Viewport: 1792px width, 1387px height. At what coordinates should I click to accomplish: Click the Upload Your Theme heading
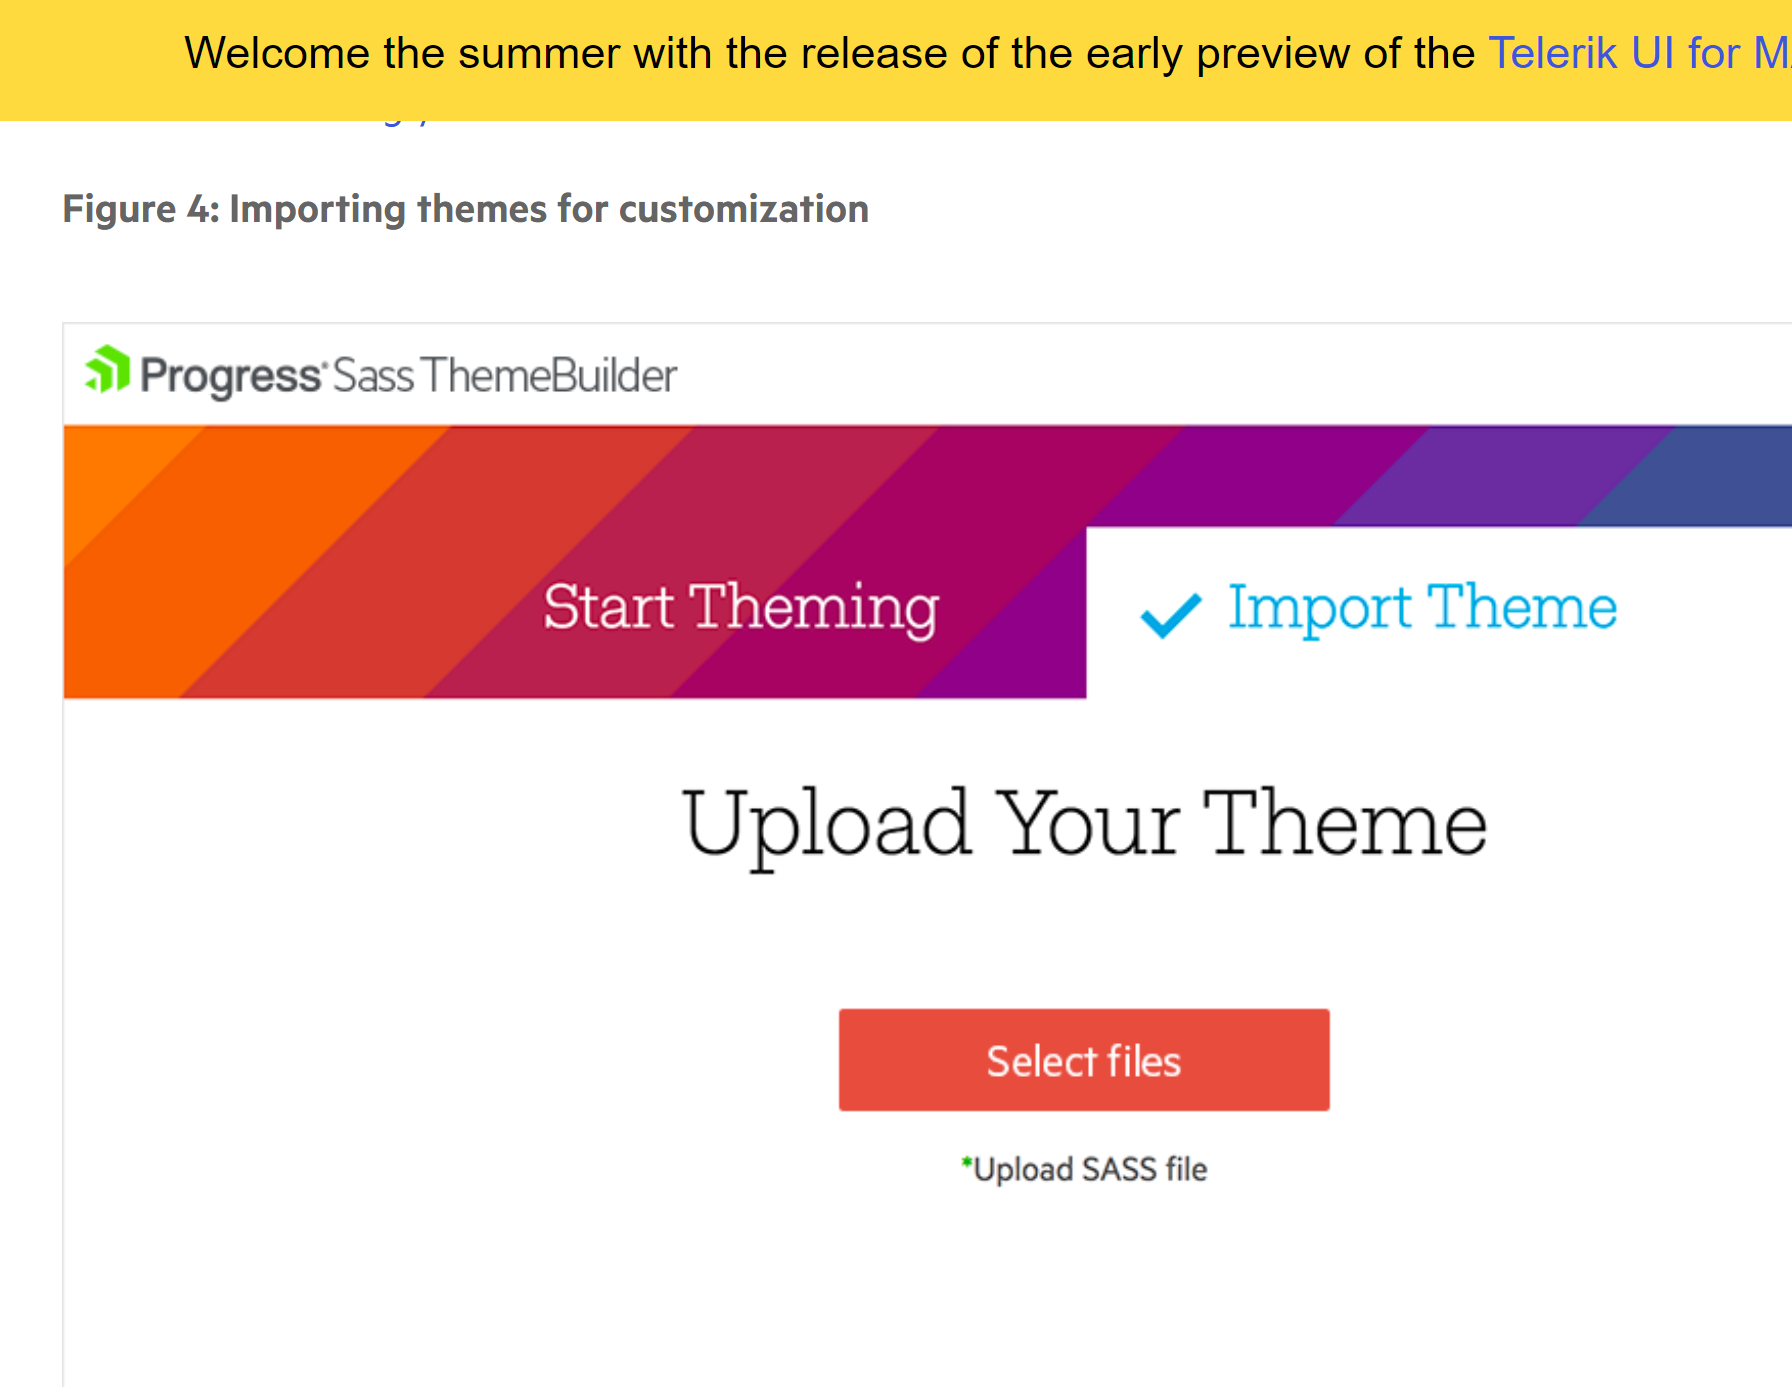[1084, 824]
